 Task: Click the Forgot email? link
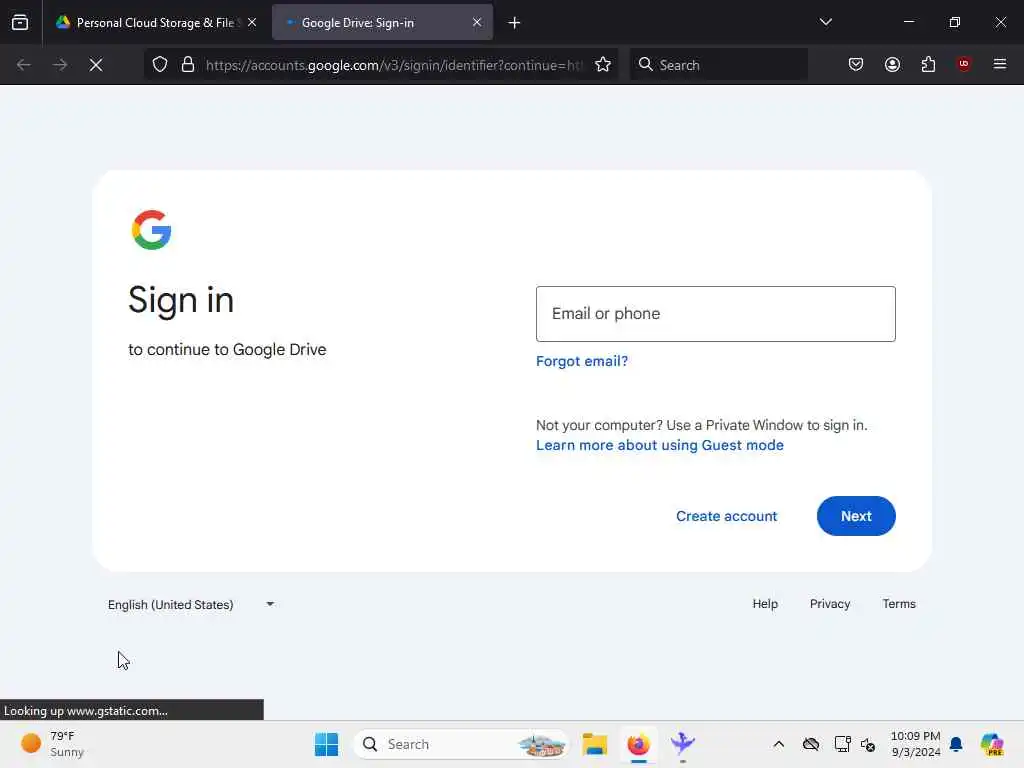click(x=582, y=361)
